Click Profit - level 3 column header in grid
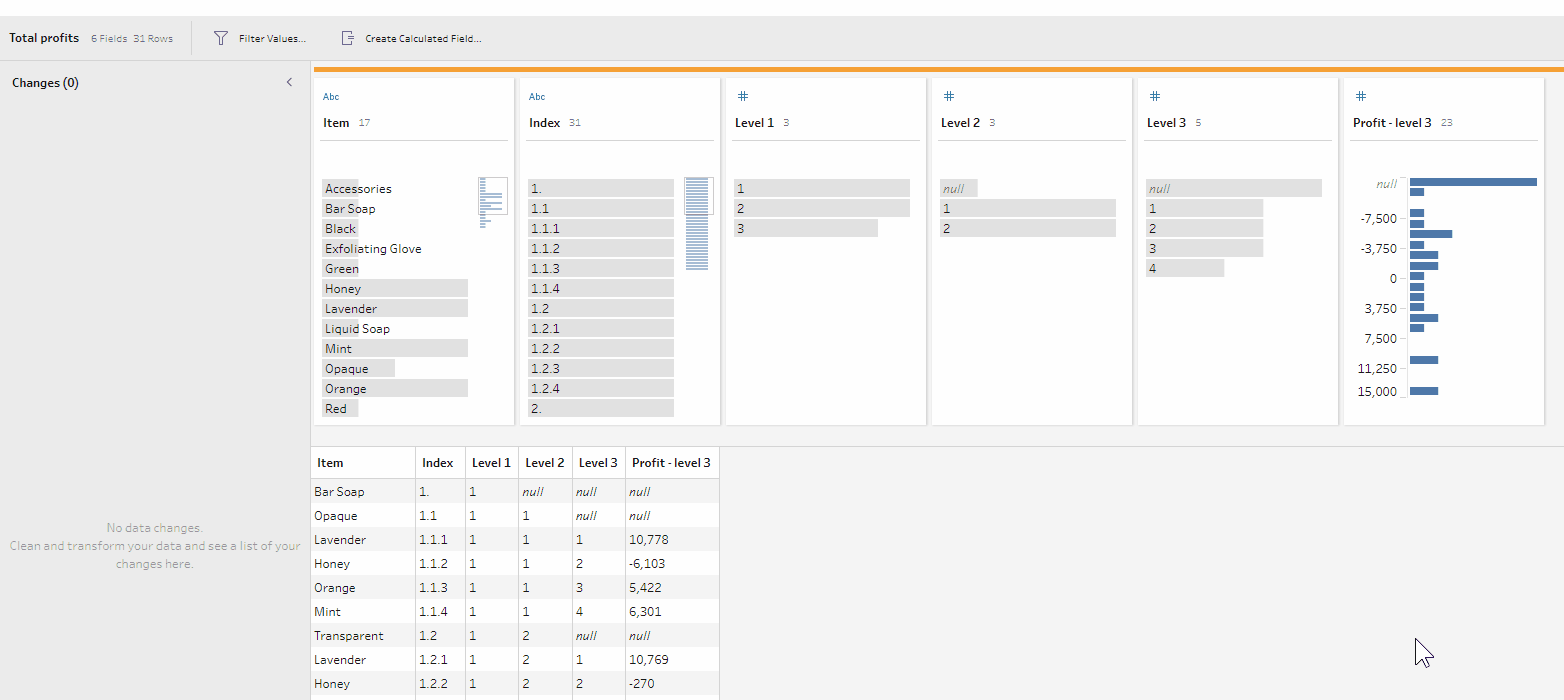 [672, 463]
